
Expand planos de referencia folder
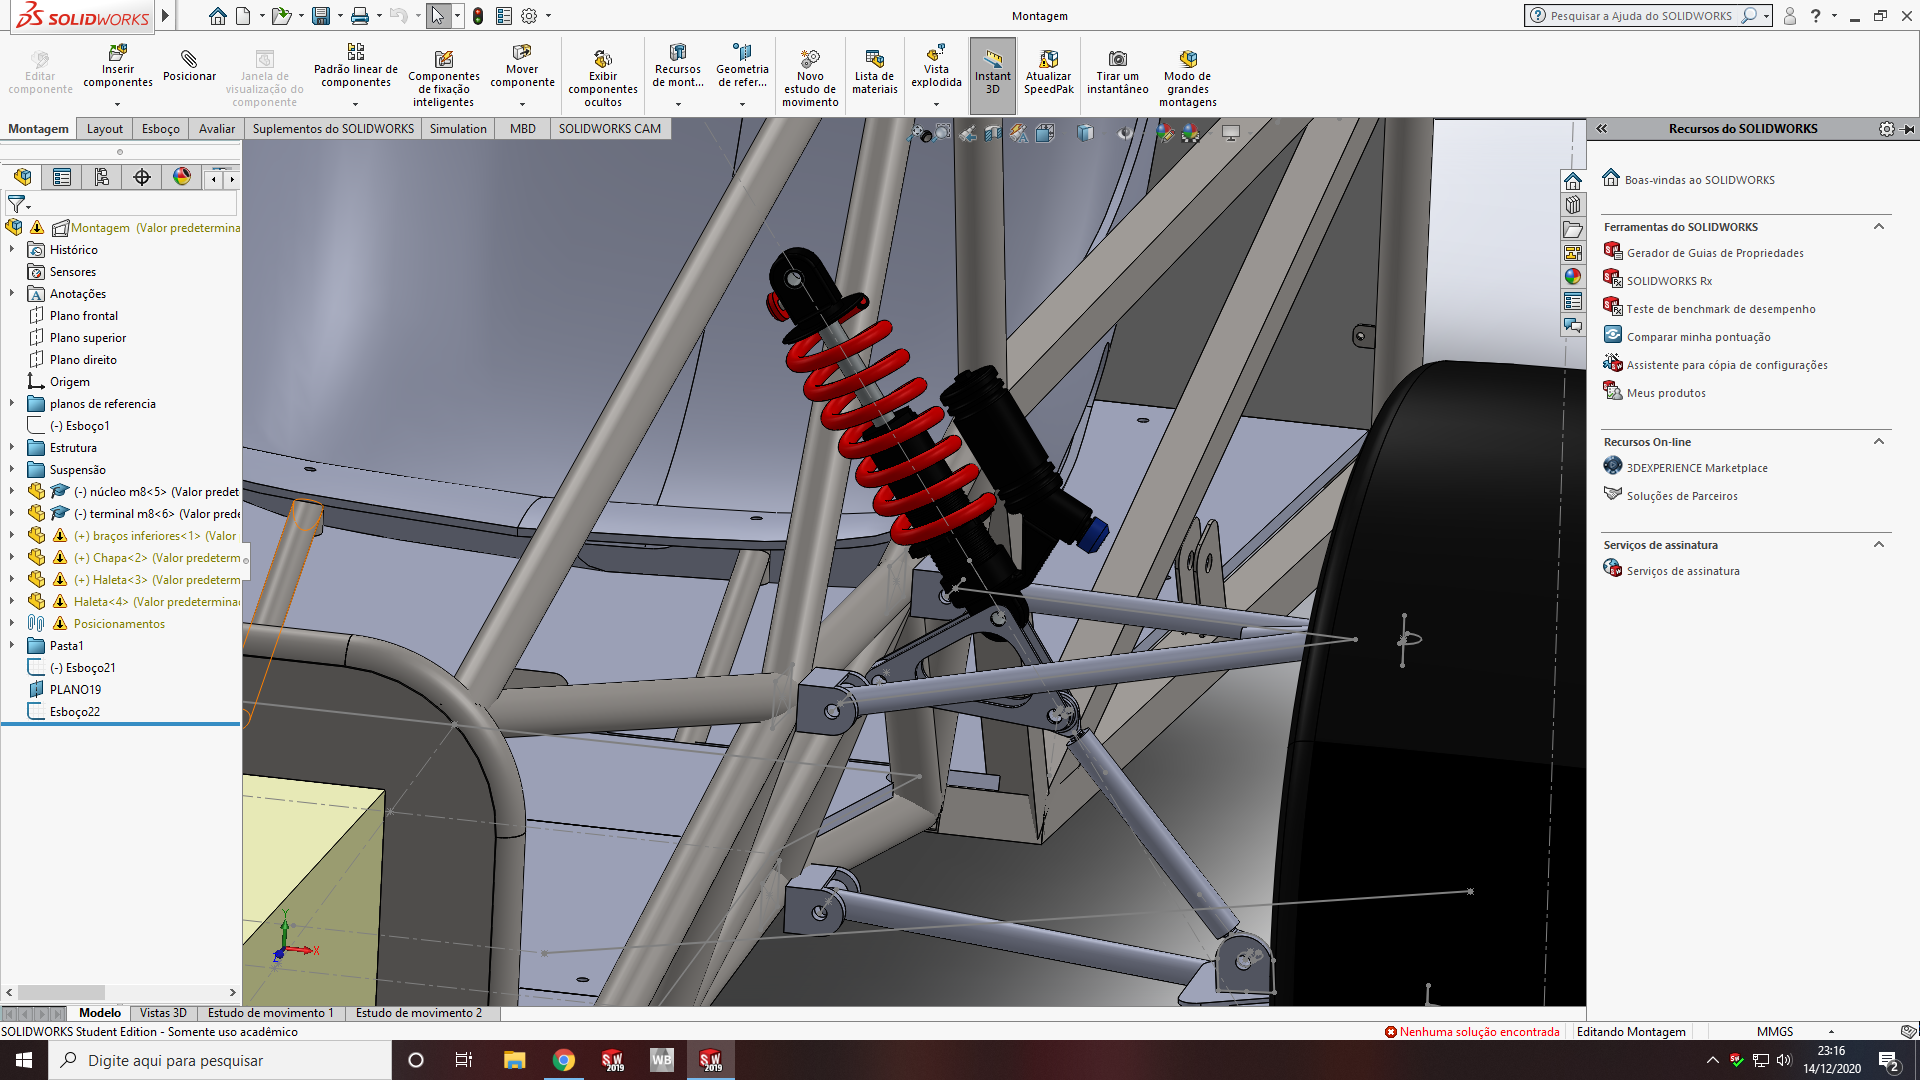pos(12,404)
